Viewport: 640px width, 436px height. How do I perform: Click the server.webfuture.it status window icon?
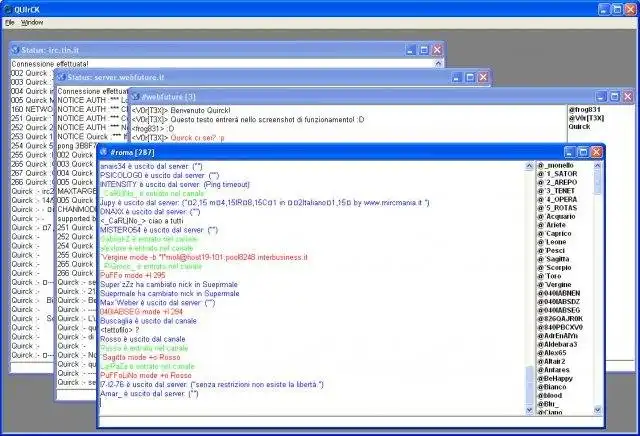[x=61, y=77]
